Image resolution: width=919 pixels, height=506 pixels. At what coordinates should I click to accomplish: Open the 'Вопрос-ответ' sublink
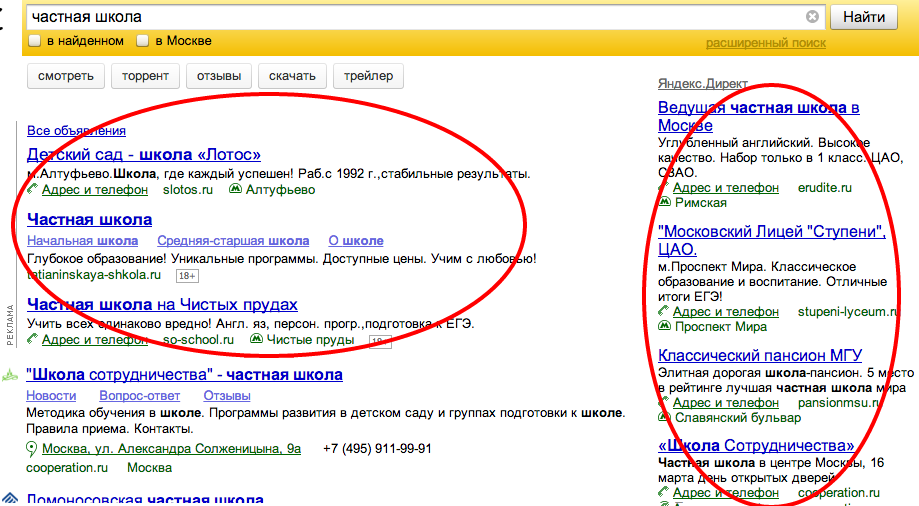click(139, 396)
